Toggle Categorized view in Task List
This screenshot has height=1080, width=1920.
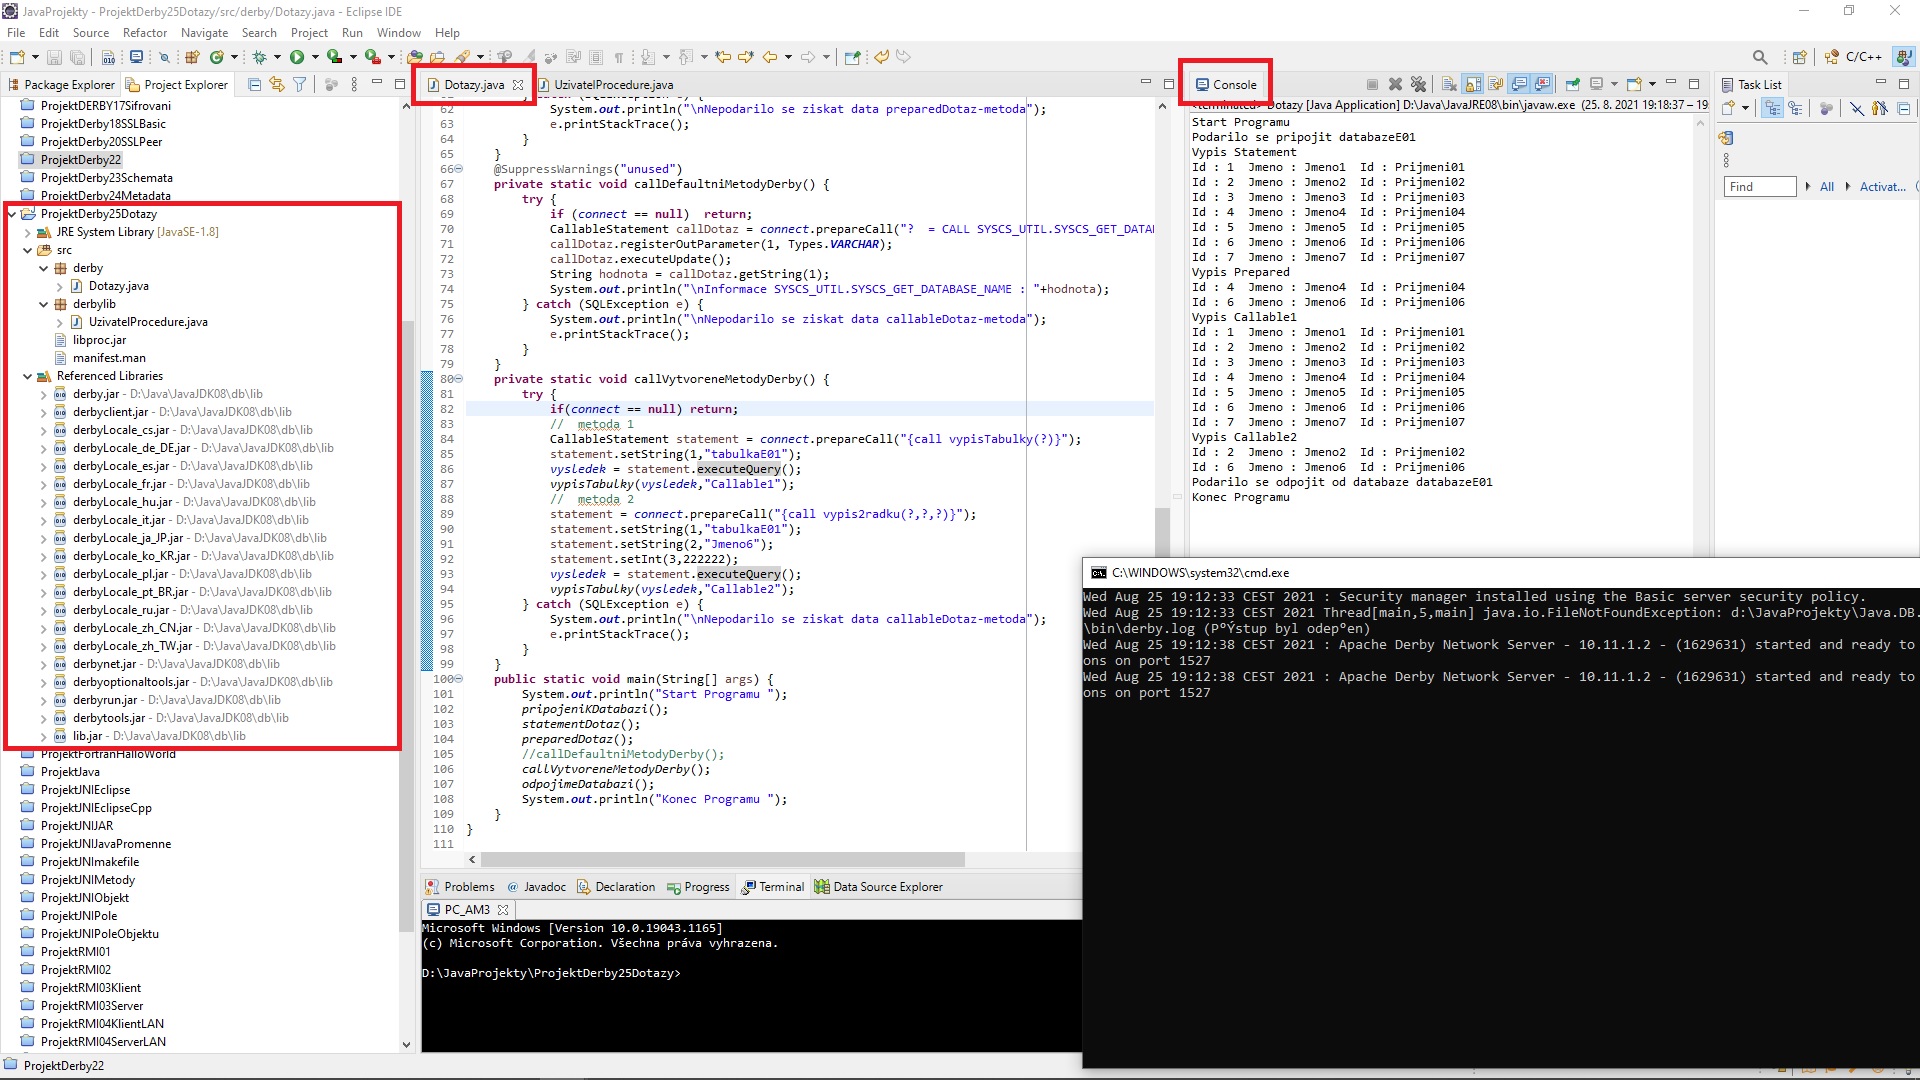1772,108
